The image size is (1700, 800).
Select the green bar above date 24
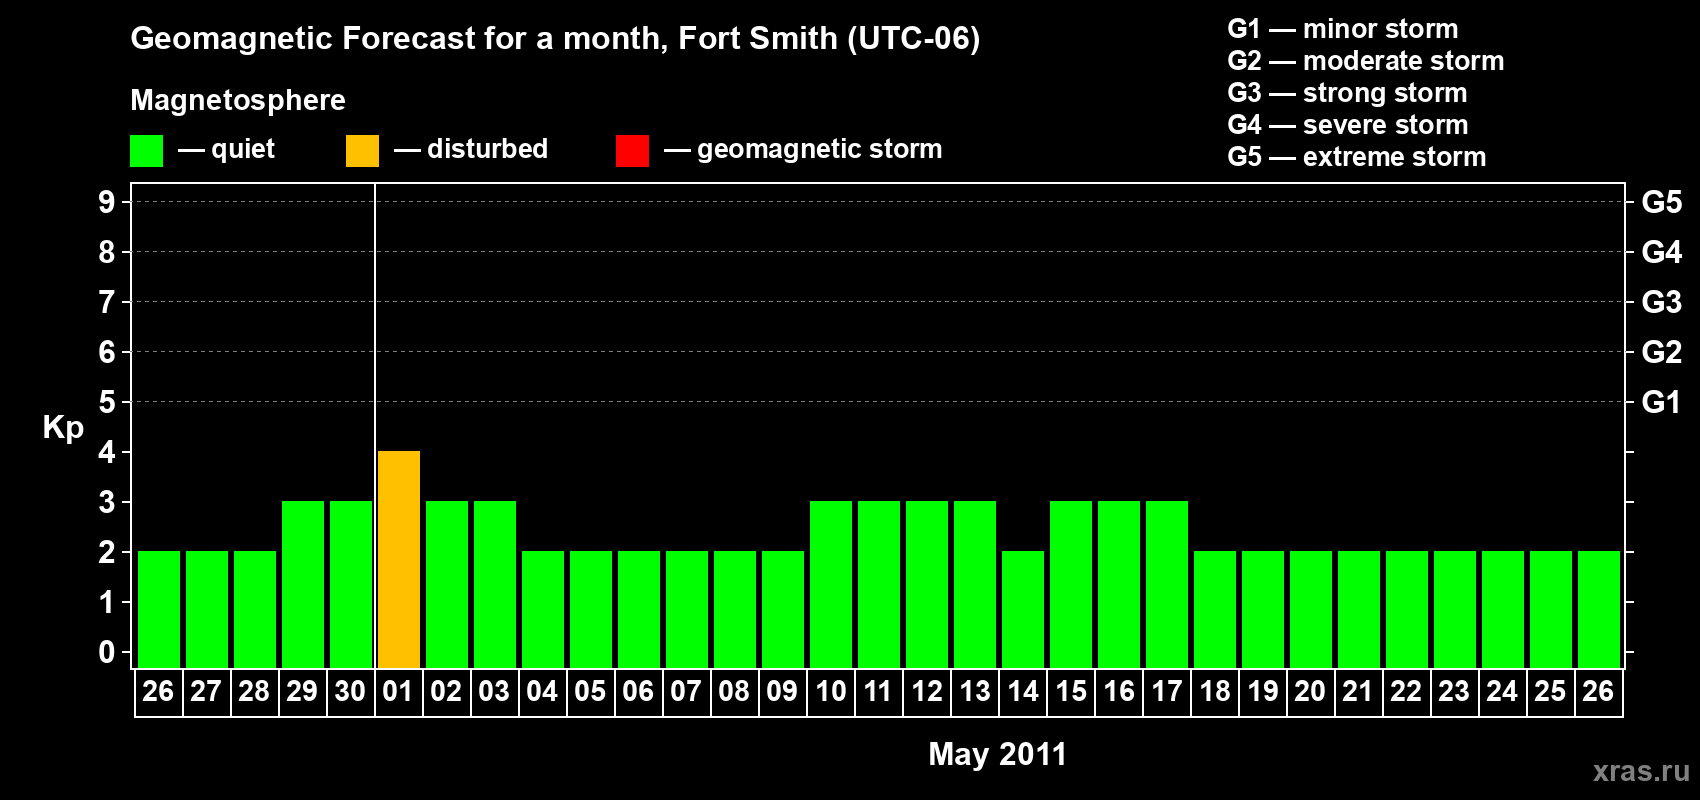point(1503,610)
